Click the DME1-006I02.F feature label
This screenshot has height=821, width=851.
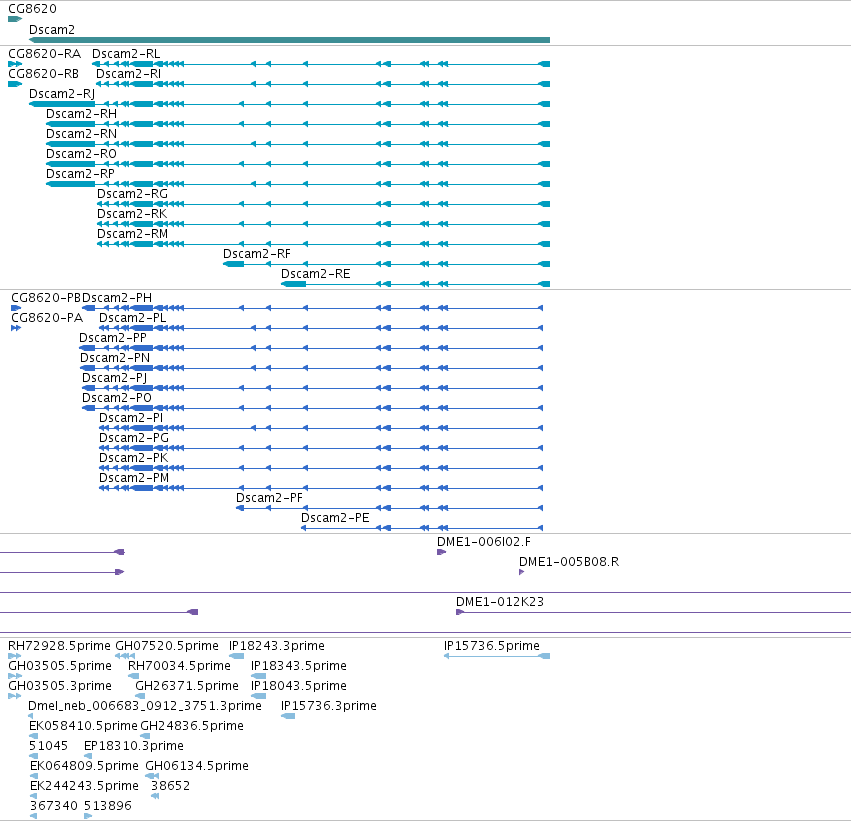pyautogui.click(x=484, y=542)
